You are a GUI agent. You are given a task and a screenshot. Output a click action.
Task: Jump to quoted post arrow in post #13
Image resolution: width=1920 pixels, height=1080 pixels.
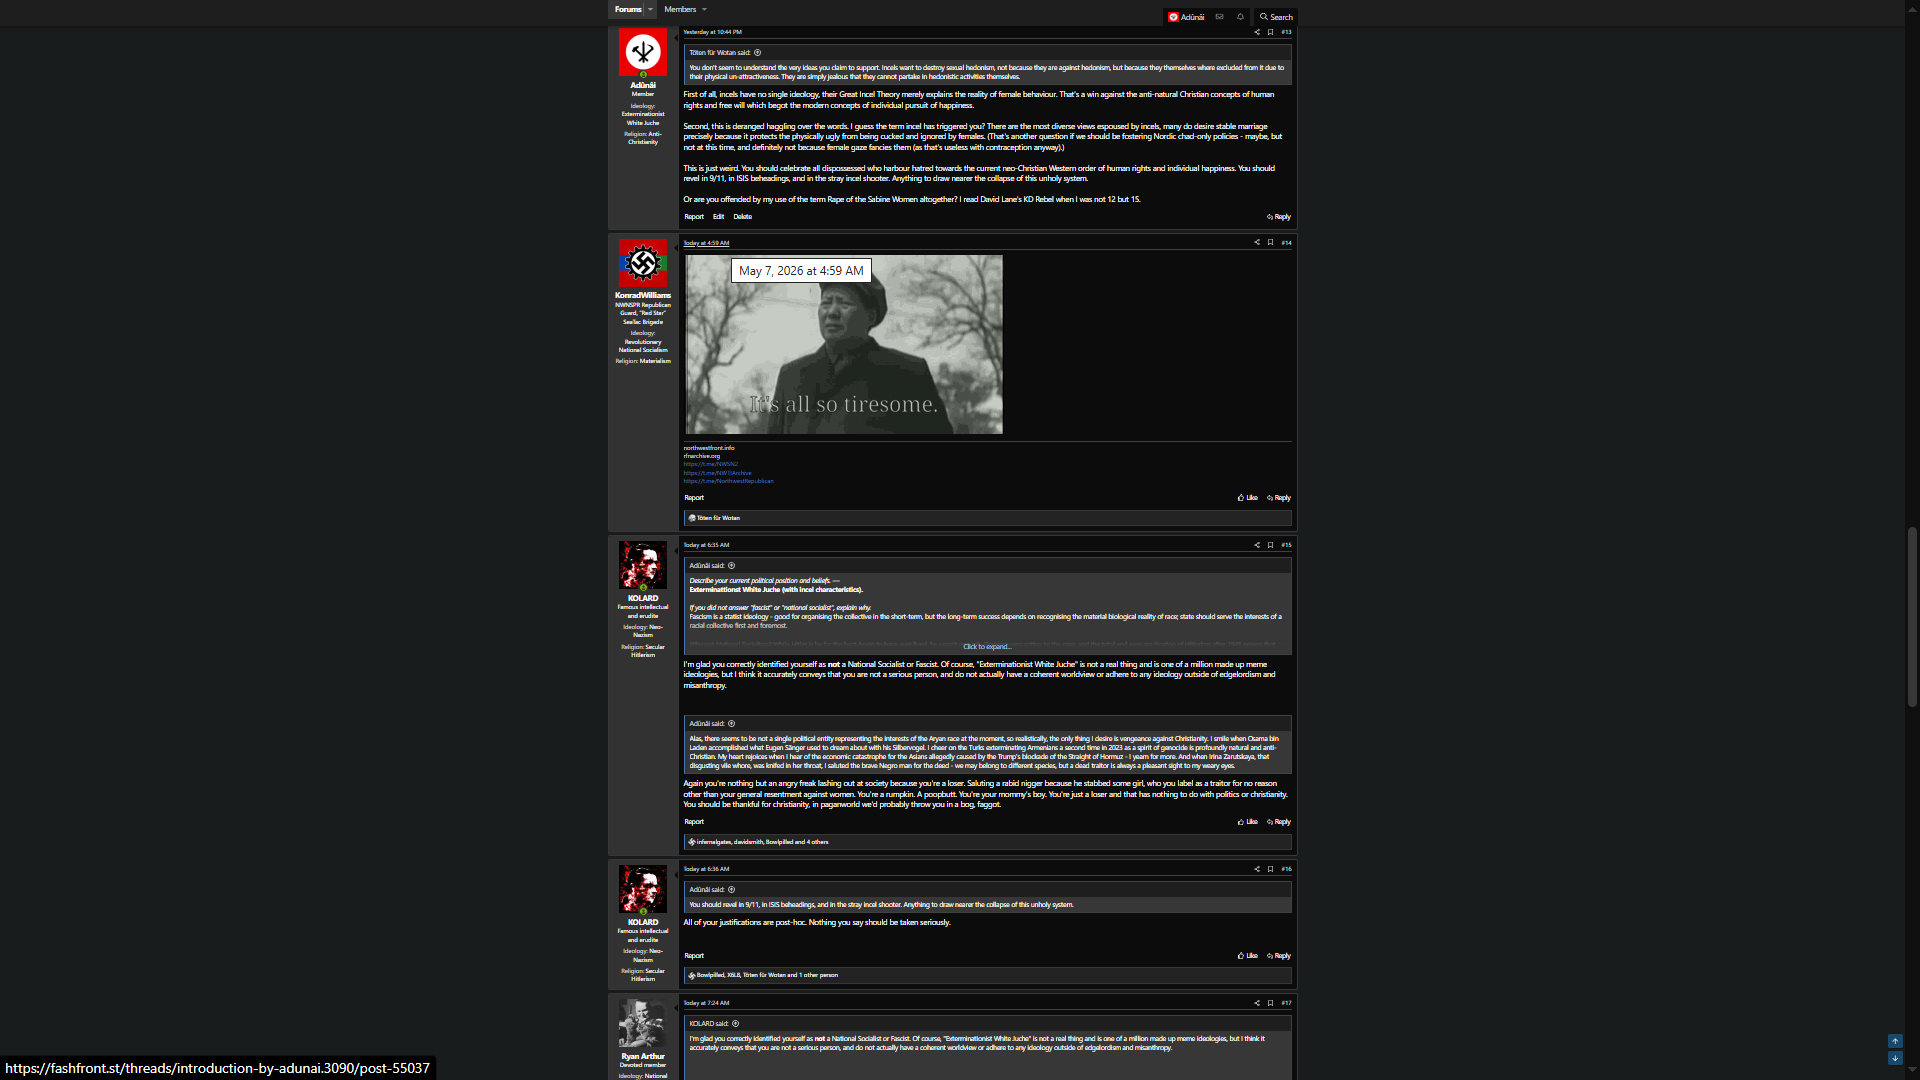tap(757, 53)
